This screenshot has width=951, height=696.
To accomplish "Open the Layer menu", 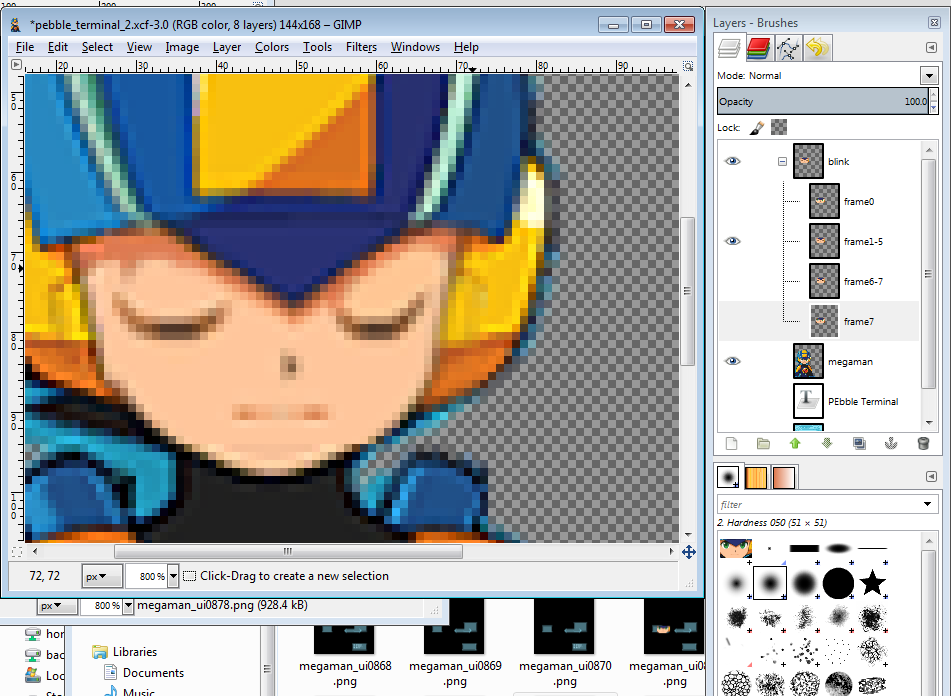I will click(226, 47).
